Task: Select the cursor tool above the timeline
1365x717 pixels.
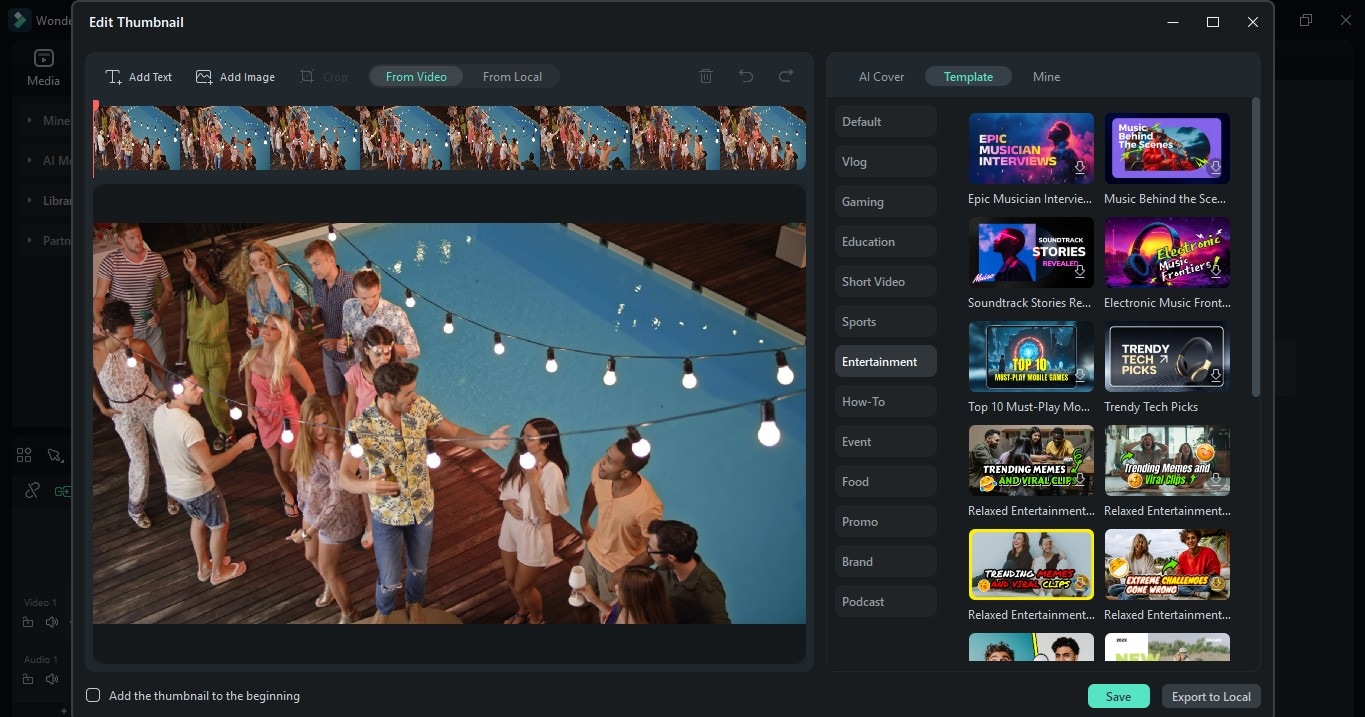Action: click(x=56, y=455)
